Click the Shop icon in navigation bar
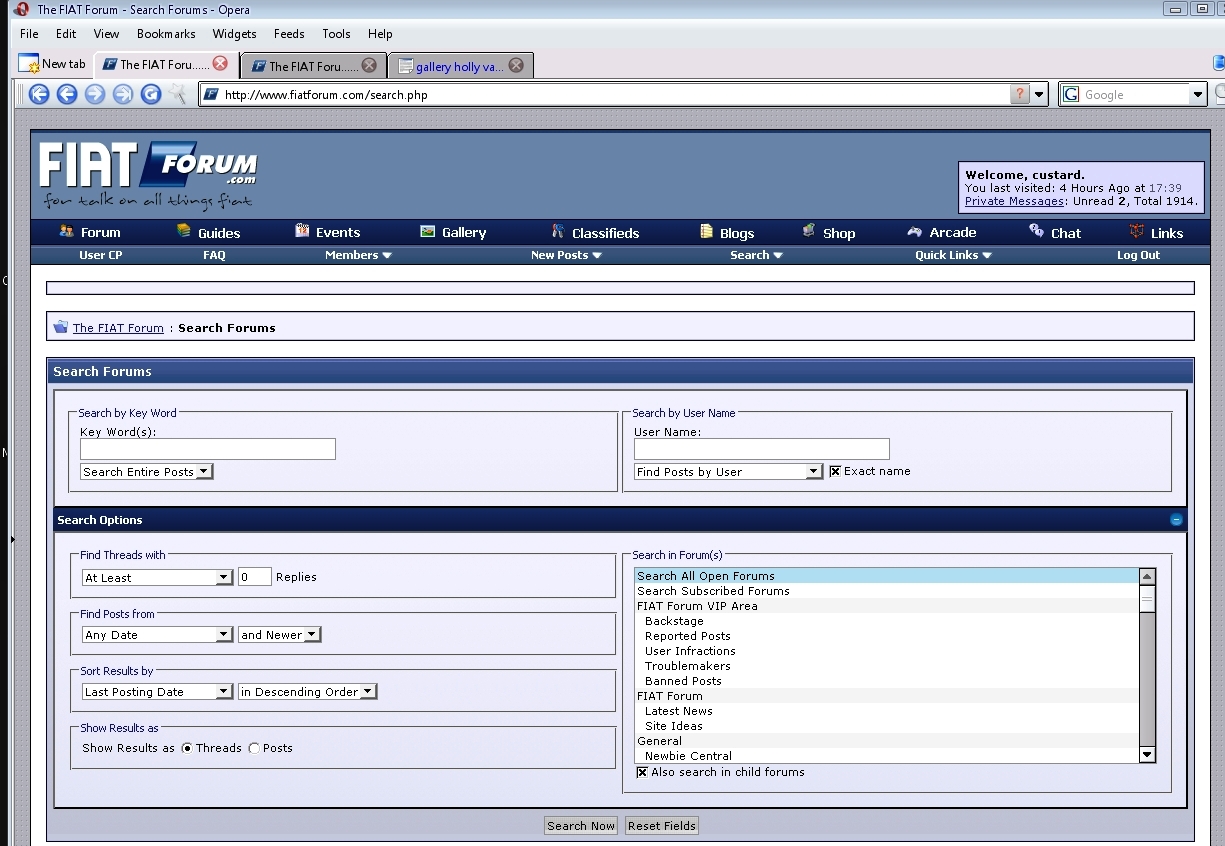Image resolution: width=1225 pixels, height=846 pixels. tap(809, 231)
